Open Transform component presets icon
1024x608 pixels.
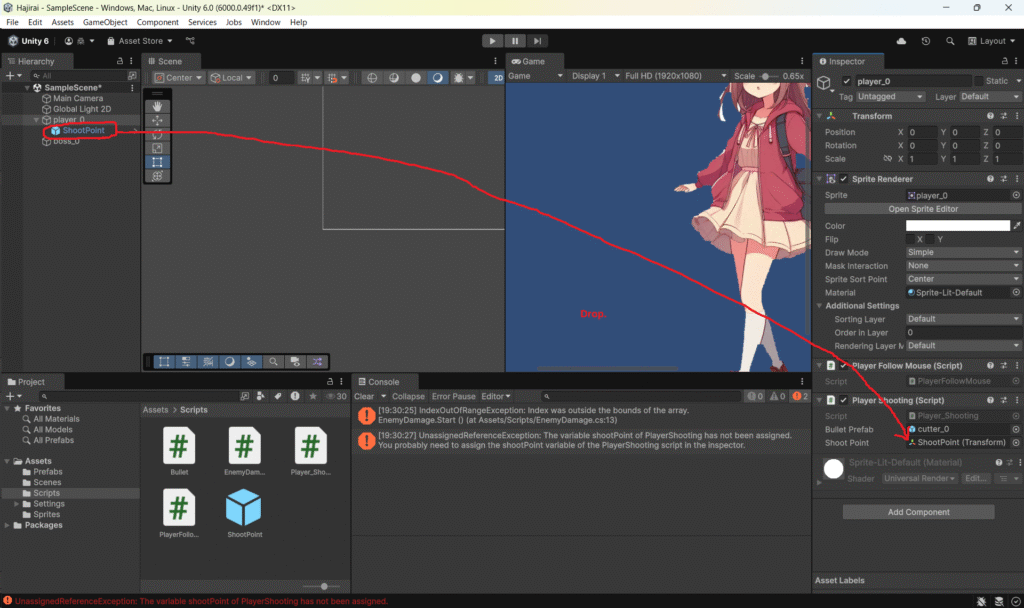pos(1004,116)
